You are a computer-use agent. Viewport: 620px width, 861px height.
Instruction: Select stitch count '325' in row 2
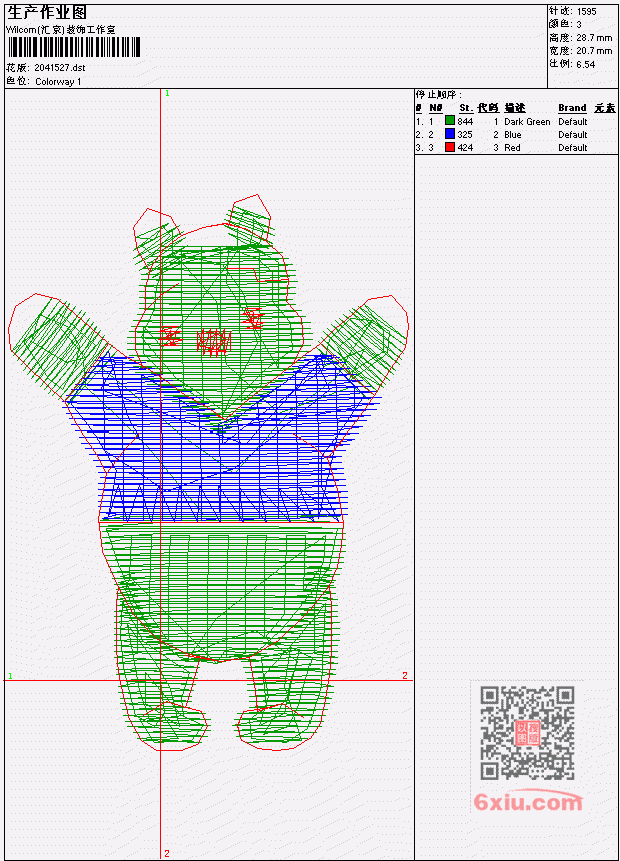[x=465, y=135]
